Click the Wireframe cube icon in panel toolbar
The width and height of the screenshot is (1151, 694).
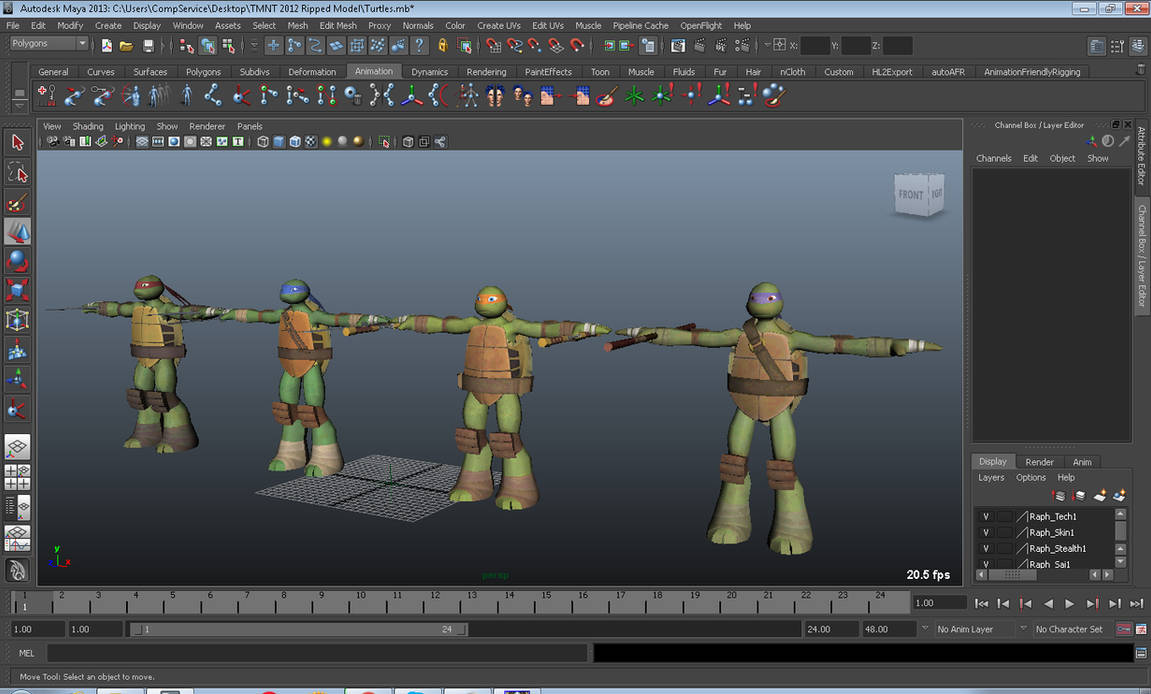[x=263, y=142]
